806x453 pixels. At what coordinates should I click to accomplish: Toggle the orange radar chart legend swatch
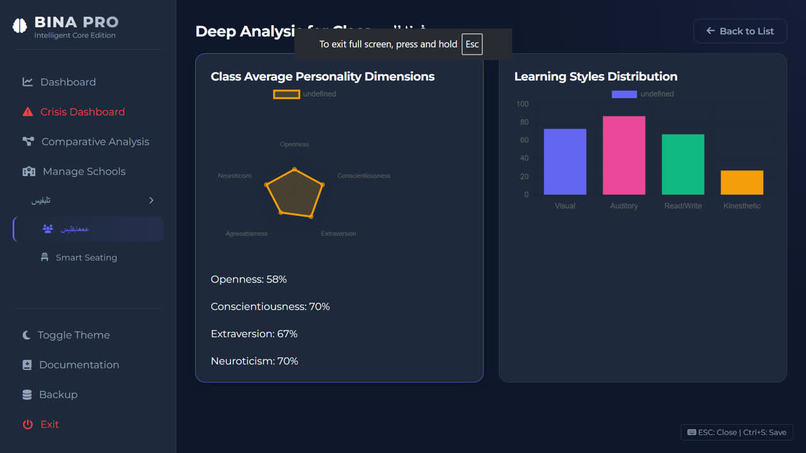pyautogui.click(x=286, y=94)
